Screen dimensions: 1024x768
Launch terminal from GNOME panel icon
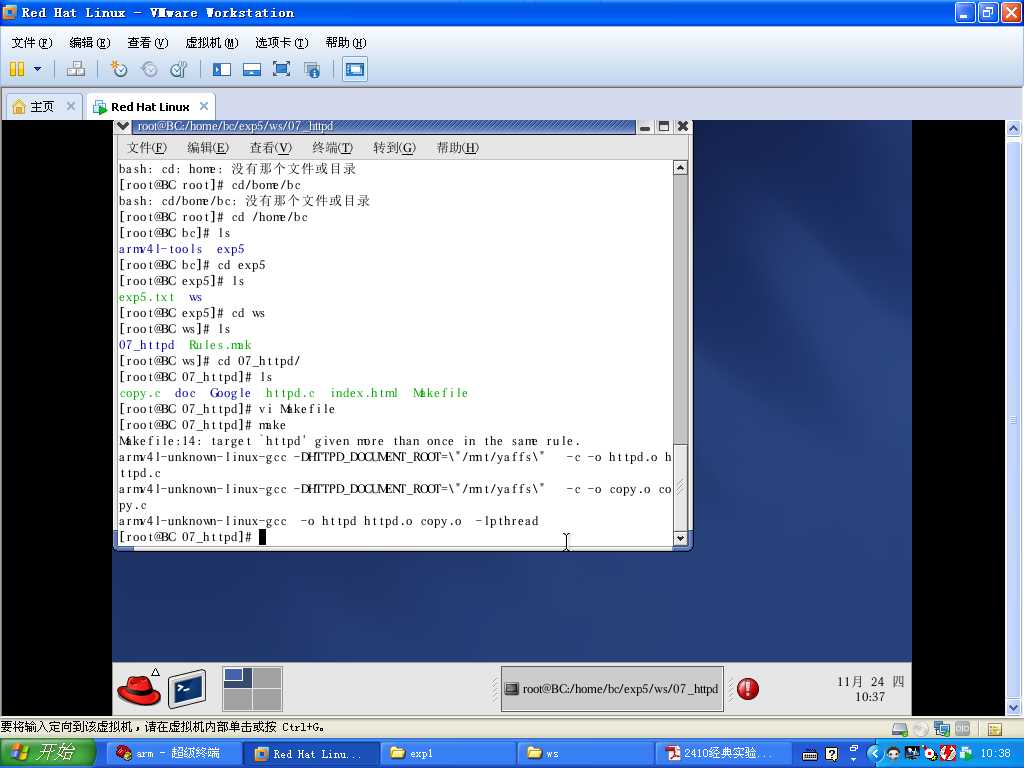[187, 688]
